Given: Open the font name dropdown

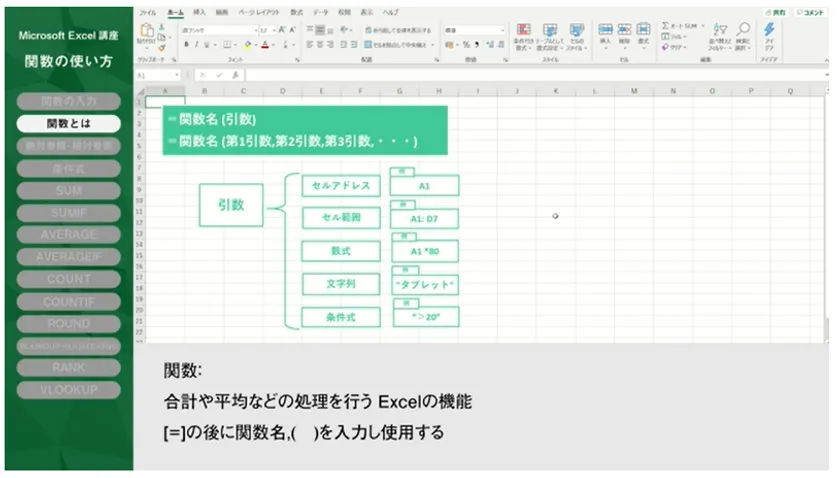Looking at the screenshot, I should (x=256, y=31).
